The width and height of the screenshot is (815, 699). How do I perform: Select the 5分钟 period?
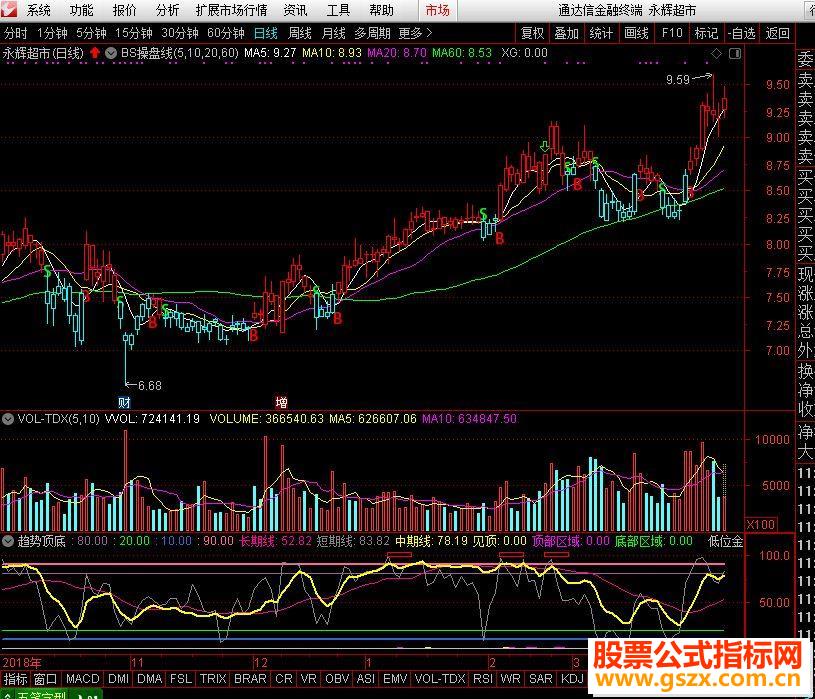tap(91, 33)
